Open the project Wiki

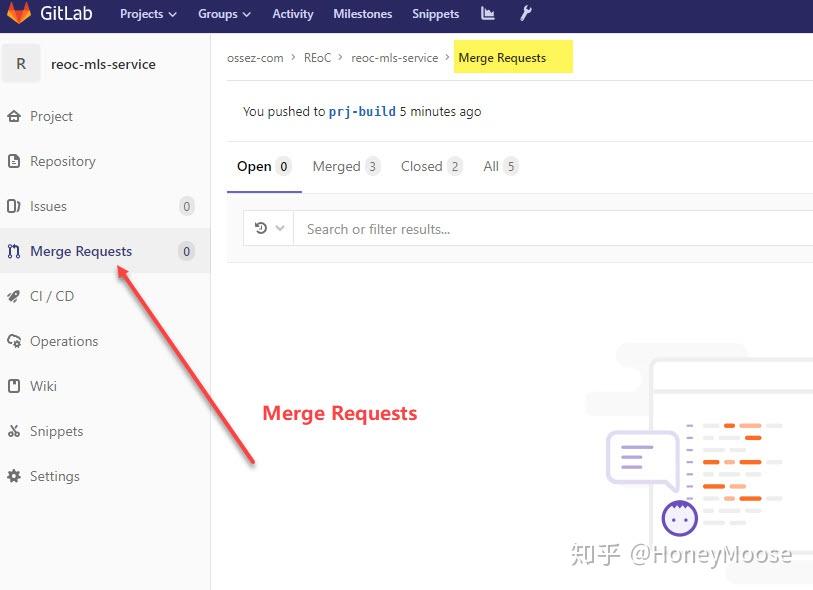click(x=46, y=386)
